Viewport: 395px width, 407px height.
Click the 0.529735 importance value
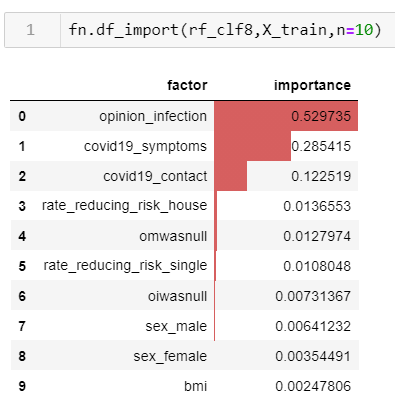(x=321, y=116)
